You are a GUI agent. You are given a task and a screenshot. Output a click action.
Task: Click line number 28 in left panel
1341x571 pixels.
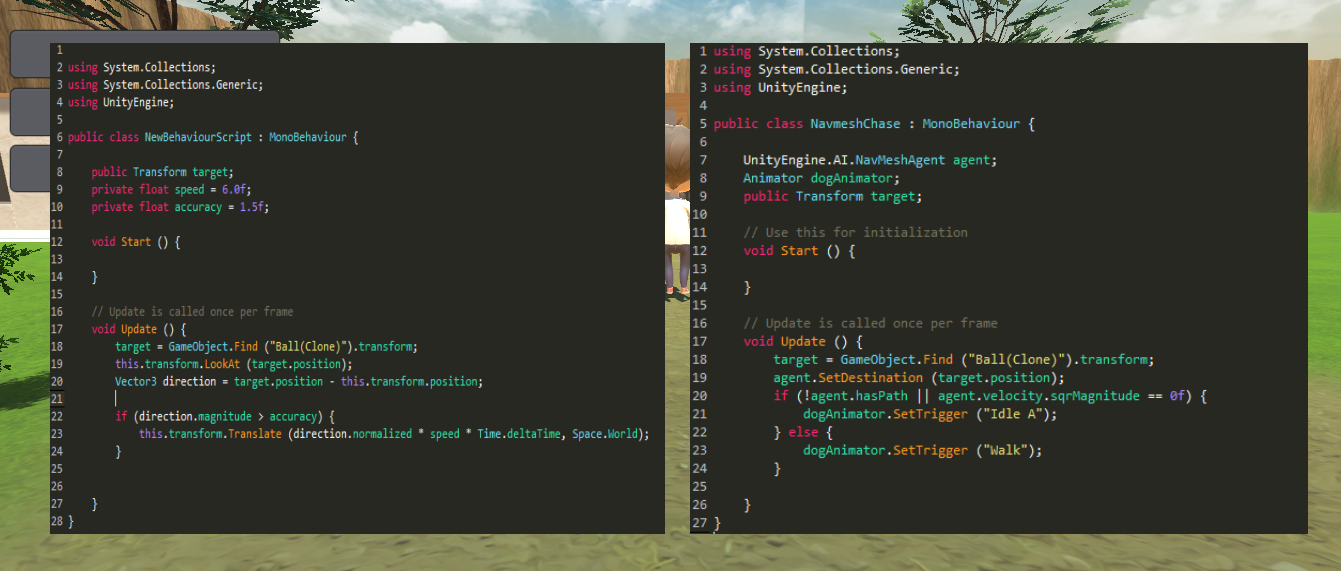(57, 521)
